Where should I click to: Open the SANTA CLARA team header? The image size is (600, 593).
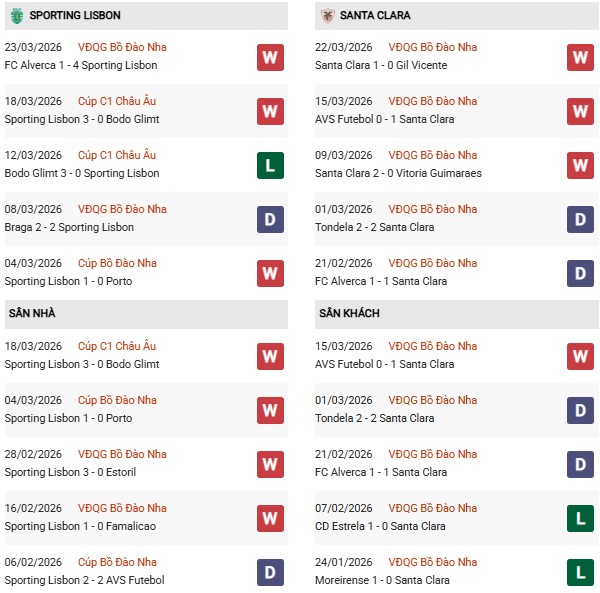pos(375,15)
